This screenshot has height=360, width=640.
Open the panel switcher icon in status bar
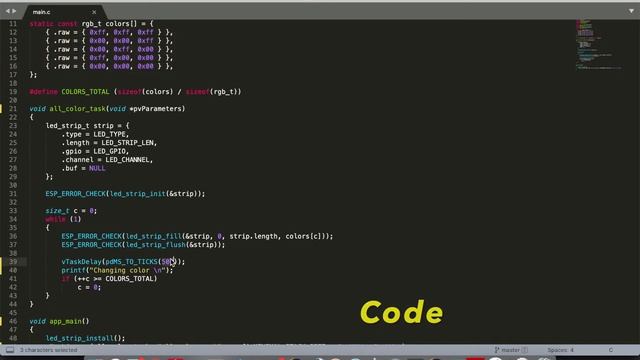(x=10, y=350)
